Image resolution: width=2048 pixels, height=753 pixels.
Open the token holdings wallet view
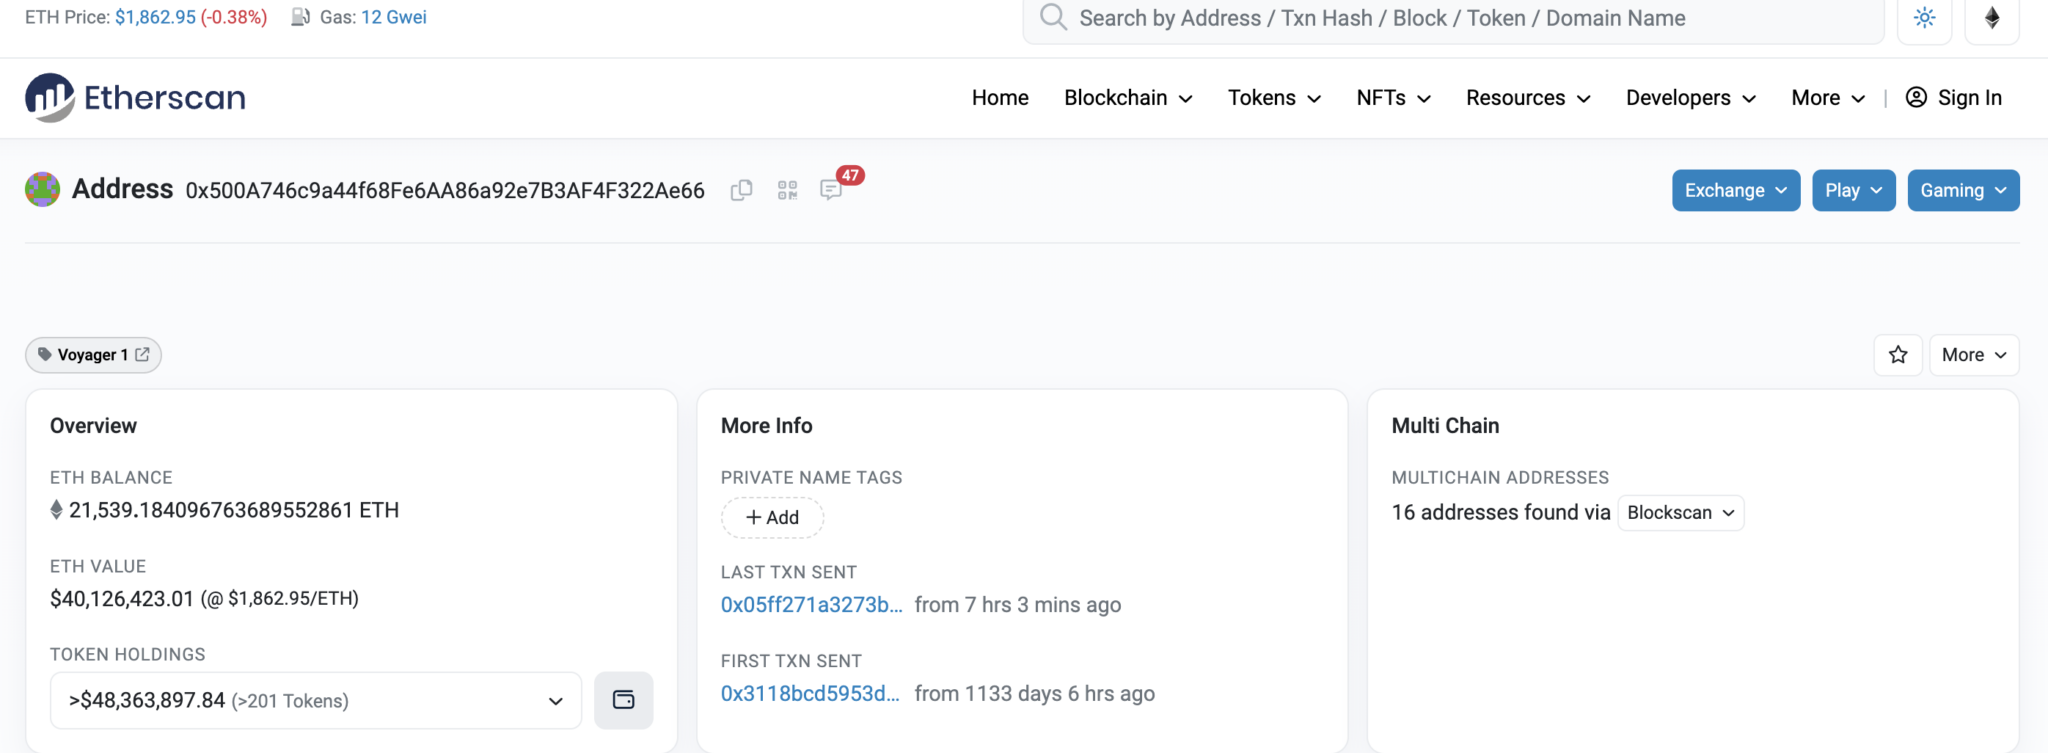(x=623, y=700)
